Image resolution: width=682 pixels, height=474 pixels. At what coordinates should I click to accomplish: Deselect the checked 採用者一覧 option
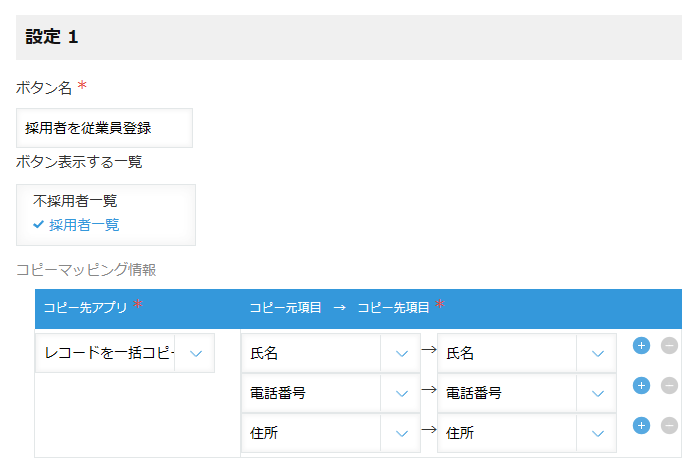tap(76, 225)
